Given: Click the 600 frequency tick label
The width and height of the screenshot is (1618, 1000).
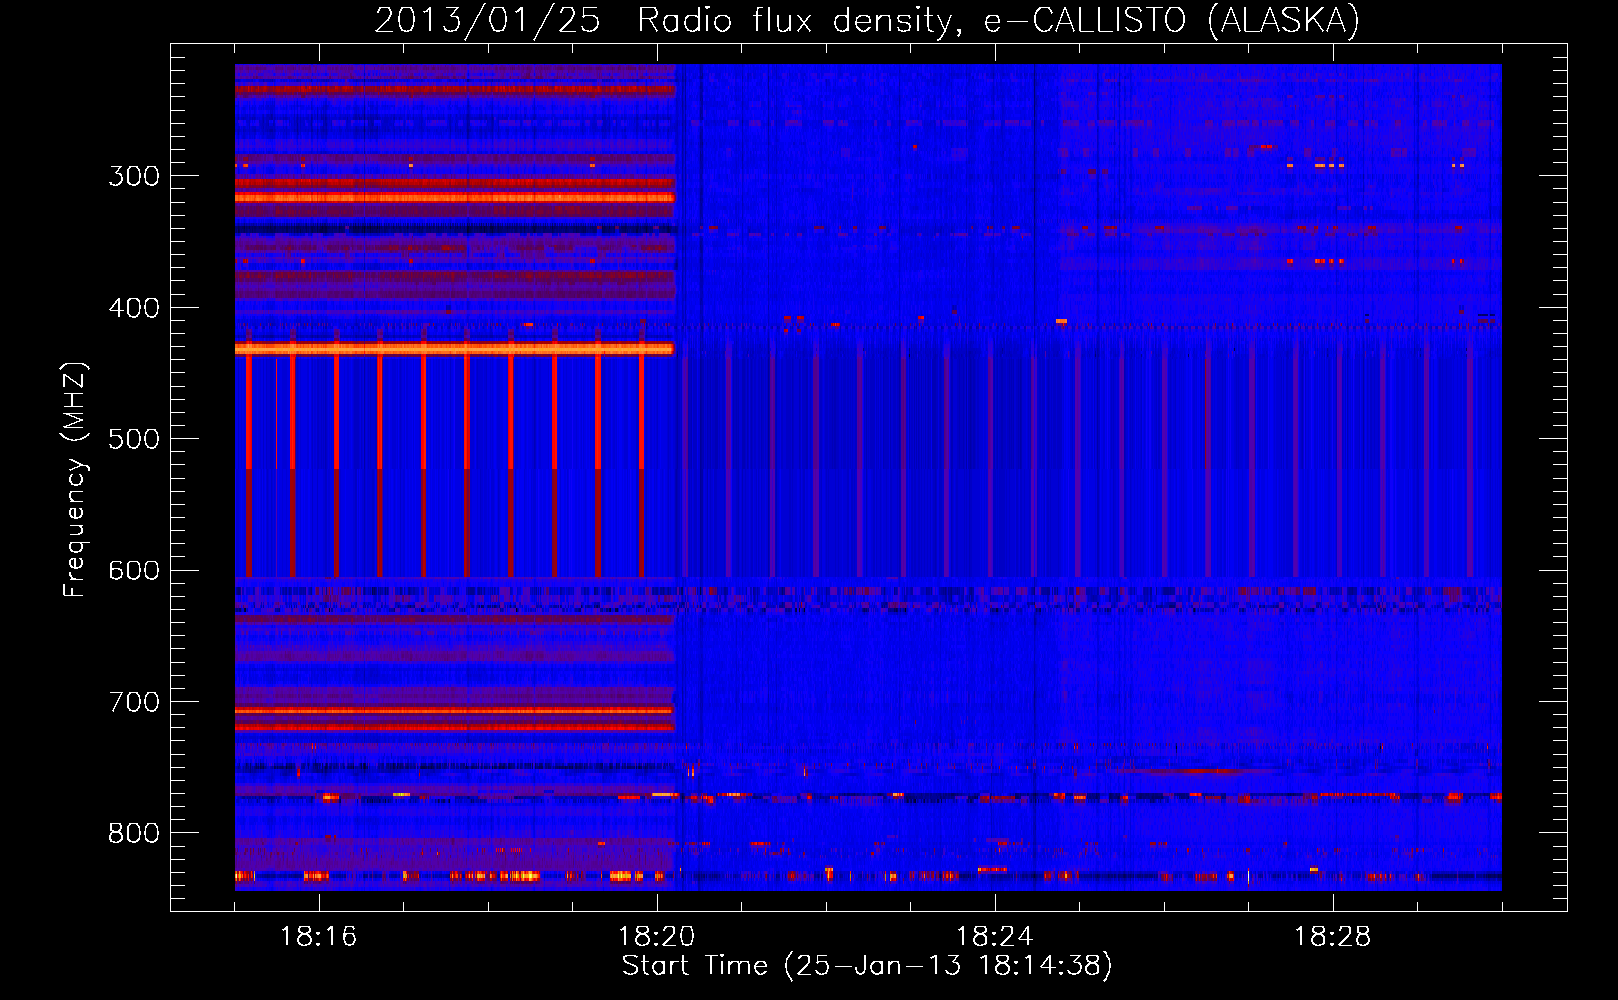Looking at the screenshot, I should [x=134, y=571].
